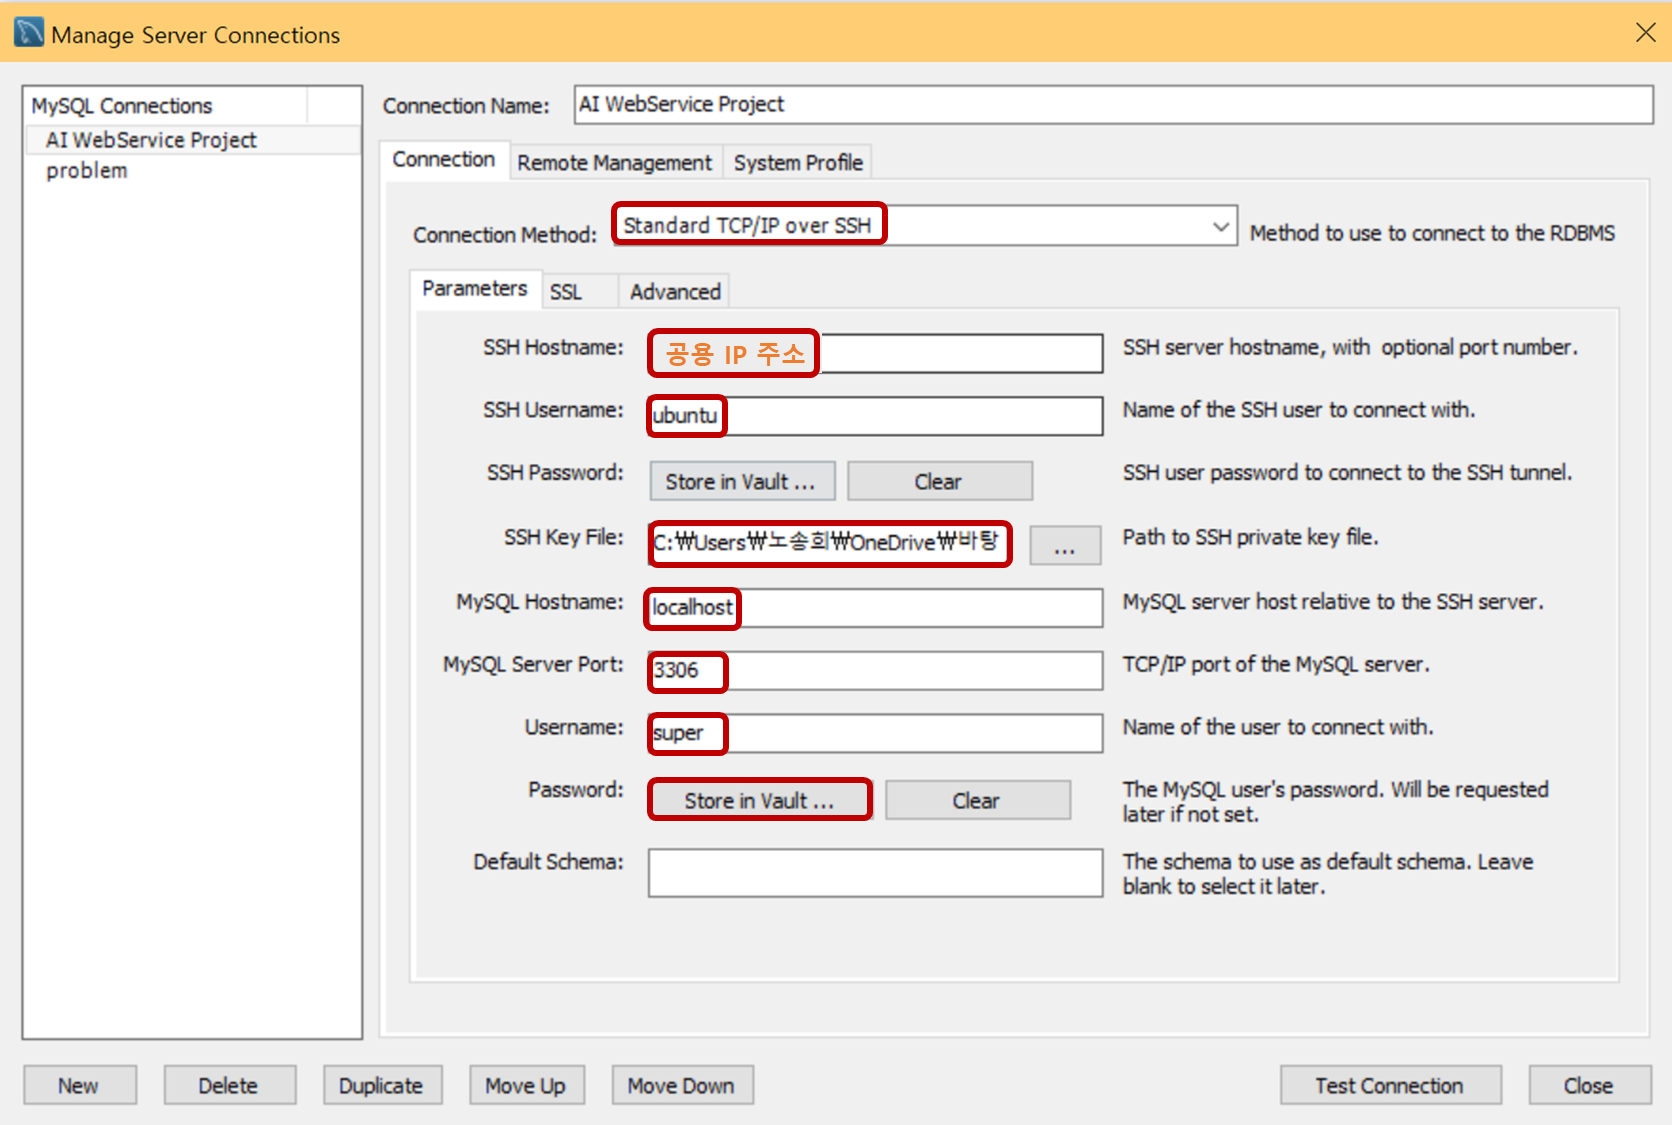Image resolution: width=1672 pixels, height=1125 pixels.
Task: Click the Close button at bottom
Action: click(x=1590, y=1085)
